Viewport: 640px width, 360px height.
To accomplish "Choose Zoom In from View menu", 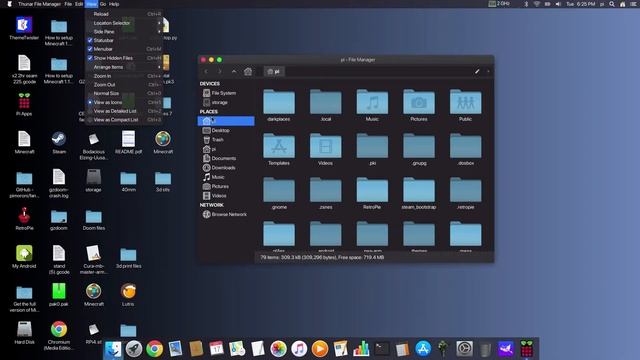I will tap(124, 76).
